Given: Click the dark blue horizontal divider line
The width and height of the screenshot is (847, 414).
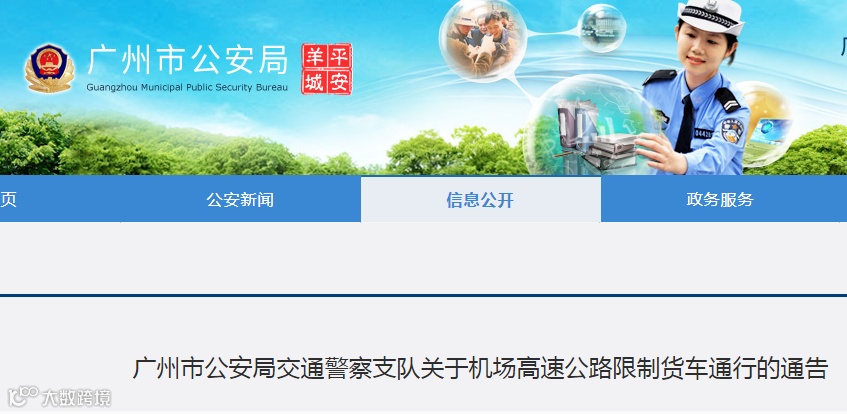Looking at the screenshot, I should point(424,295).
